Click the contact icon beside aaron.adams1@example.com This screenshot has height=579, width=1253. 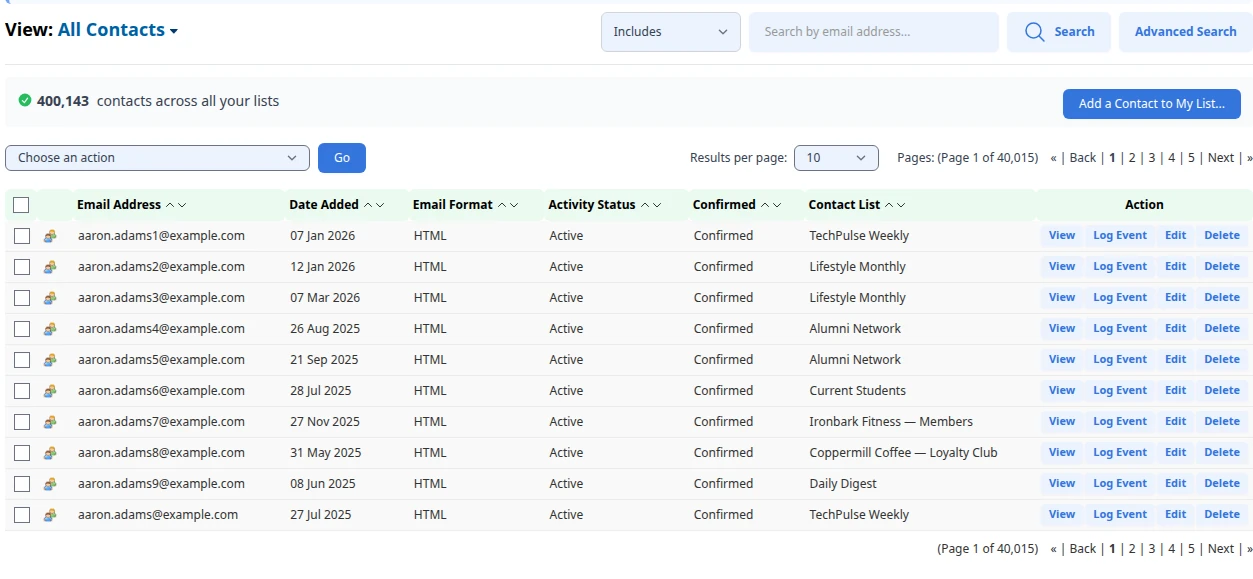coord(50,236)
